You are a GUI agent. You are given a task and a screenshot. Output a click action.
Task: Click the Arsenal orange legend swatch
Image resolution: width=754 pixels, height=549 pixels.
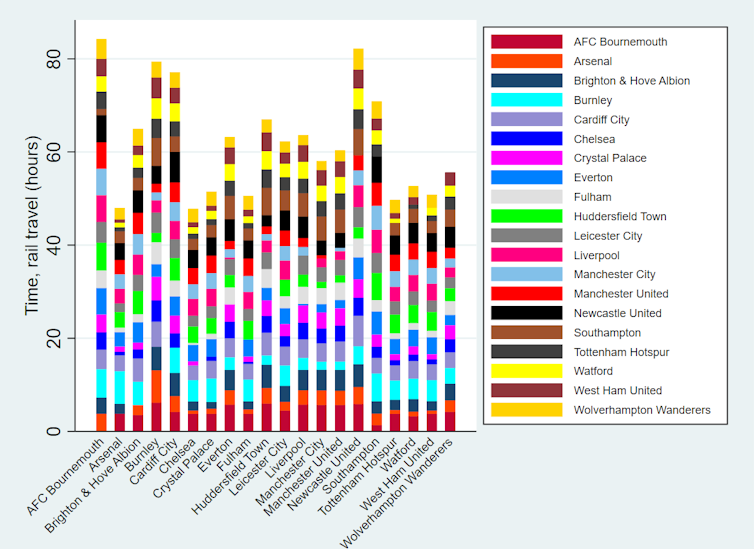tap(527, 61)
